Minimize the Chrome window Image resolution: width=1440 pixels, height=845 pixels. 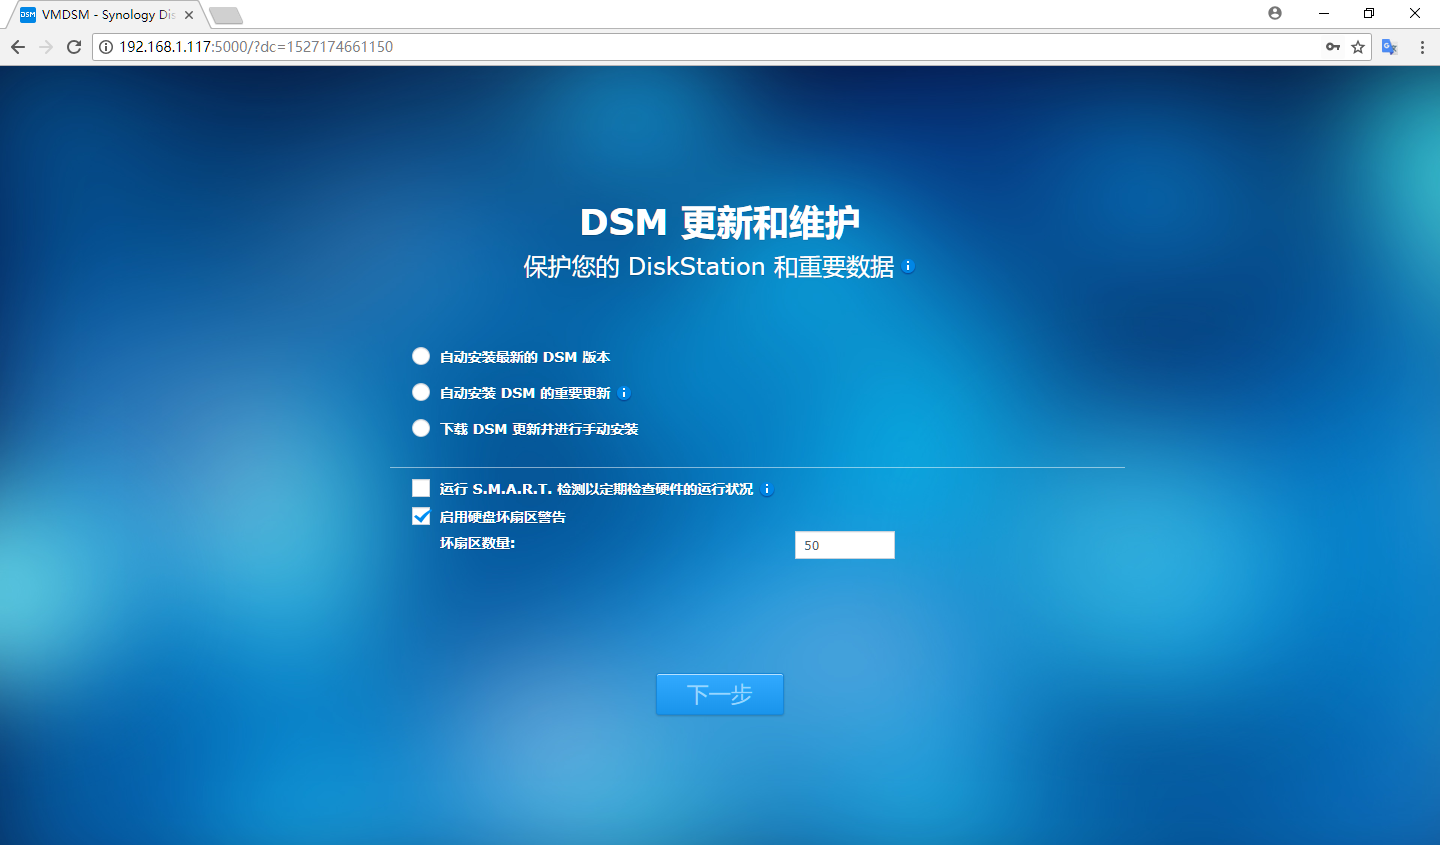[x=1324, y=13]
